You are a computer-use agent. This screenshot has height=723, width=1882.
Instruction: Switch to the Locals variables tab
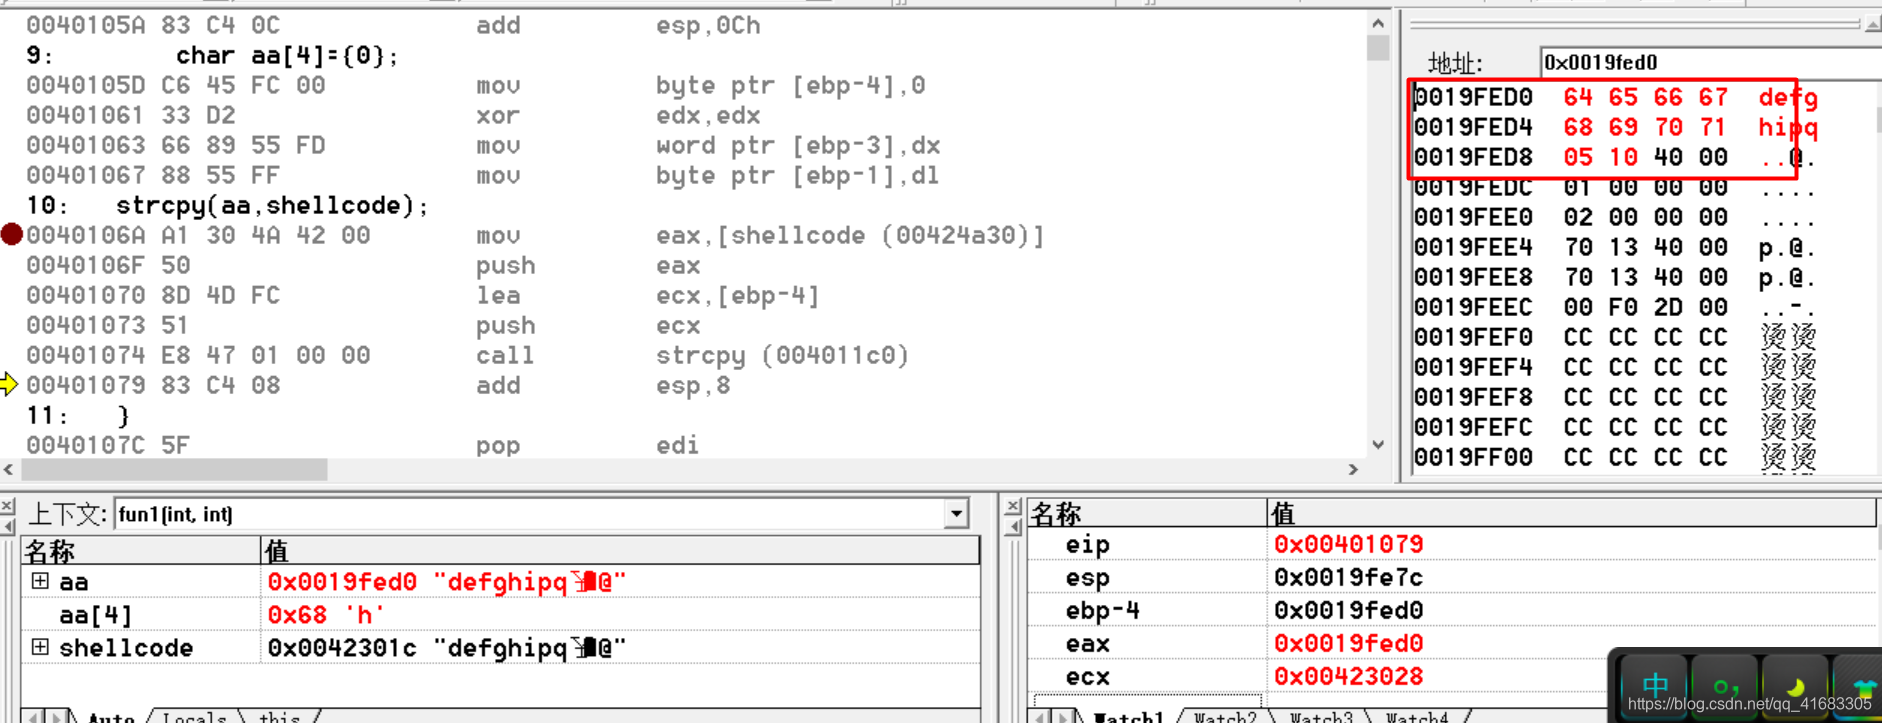(x=194, y=716)
